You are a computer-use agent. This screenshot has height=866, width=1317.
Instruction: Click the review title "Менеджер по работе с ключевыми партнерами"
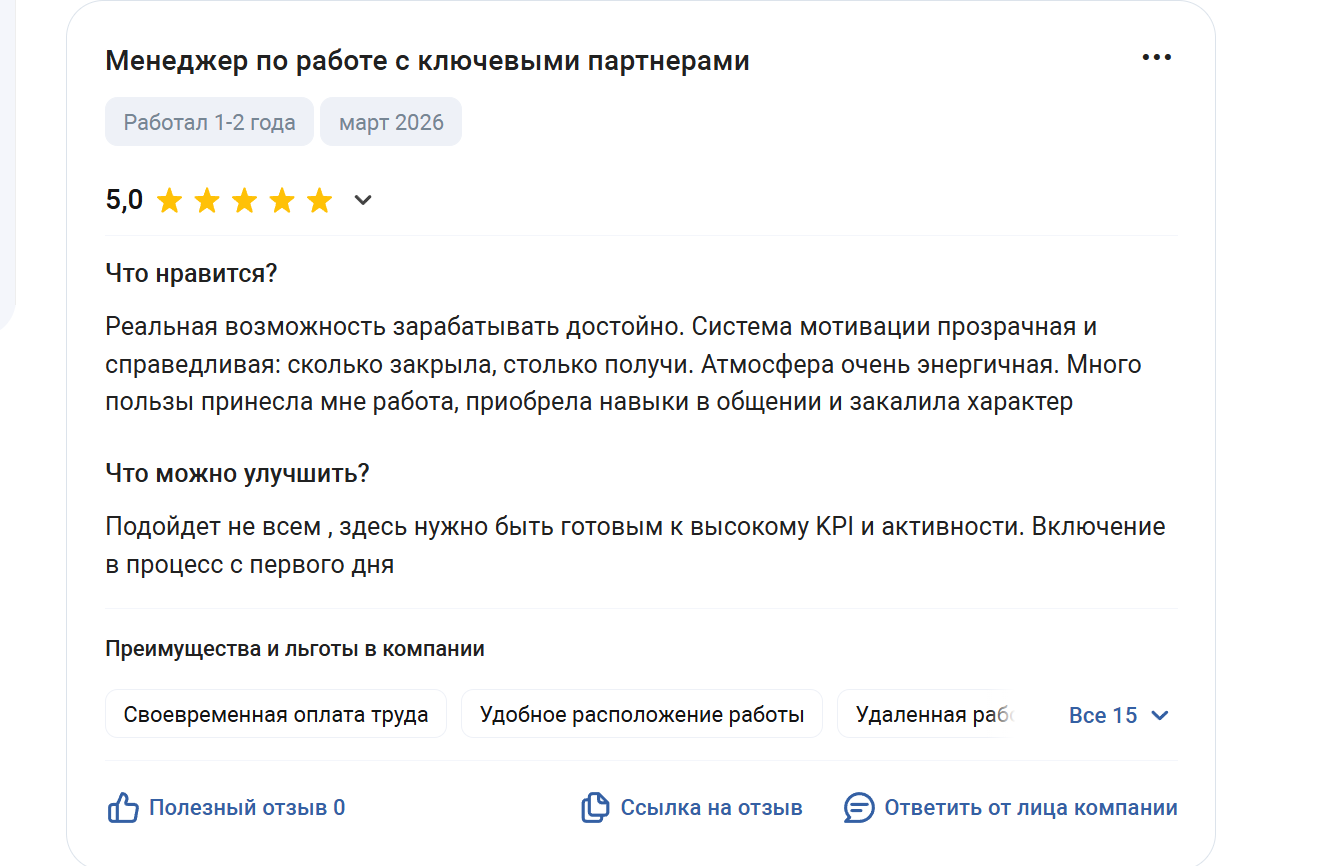(x=427, y=61)
